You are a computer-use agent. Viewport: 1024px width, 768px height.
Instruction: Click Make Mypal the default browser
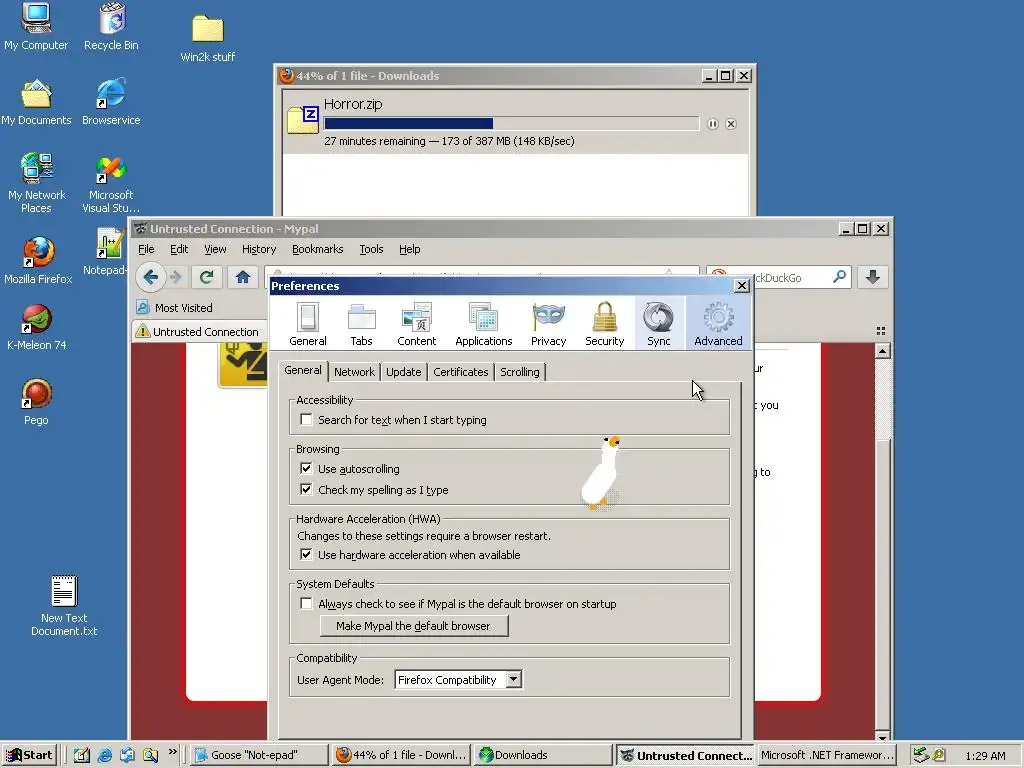click(x=413, y=626)
